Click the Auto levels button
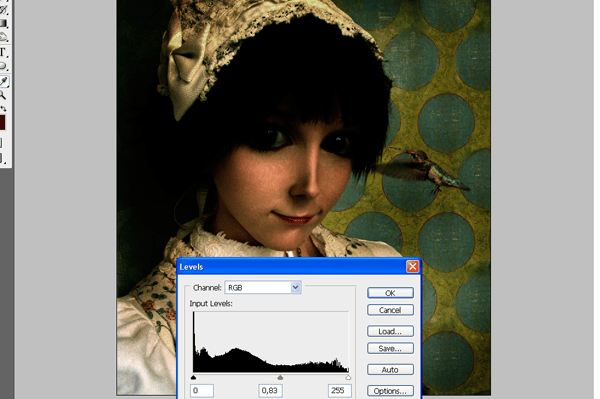Image resolution: width=600 pixels, height=399 pixels. pyautogui.click(x=390, y=370)
